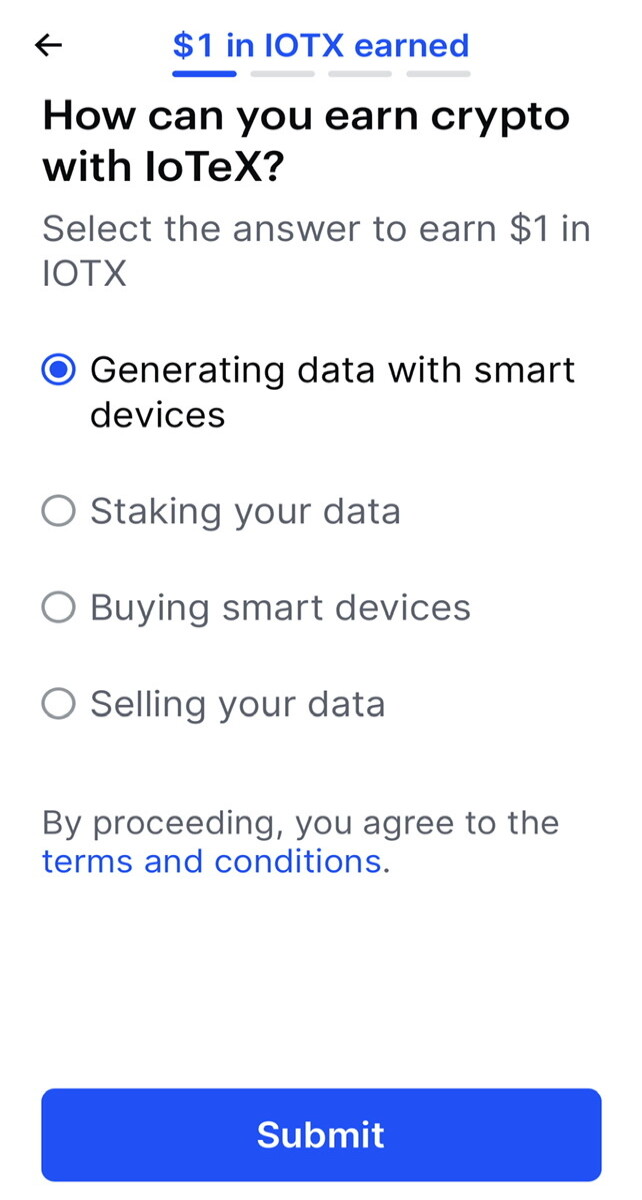This screenshot has width=642, height=1200.
Task: Tap the back arrow icon
Action: (48, 45)
